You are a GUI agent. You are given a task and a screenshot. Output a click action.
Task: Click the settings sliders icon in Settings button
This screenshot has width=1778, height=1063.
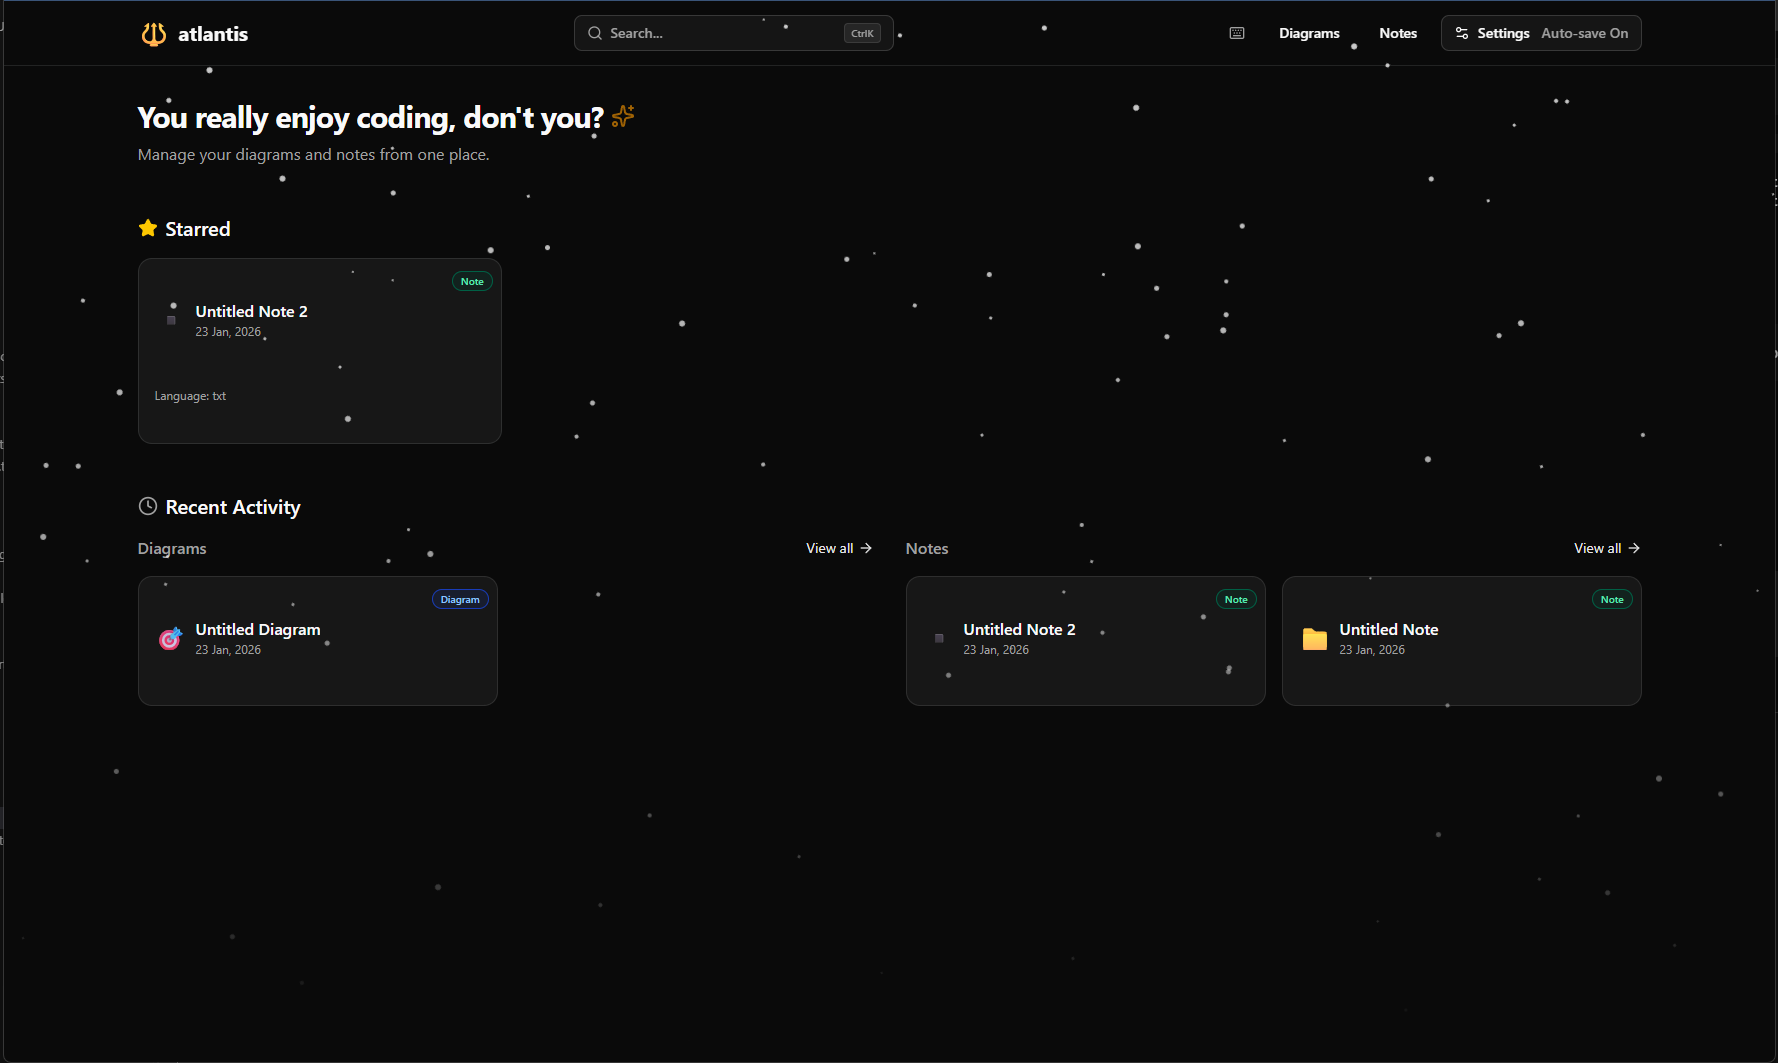coord(1462,33)
